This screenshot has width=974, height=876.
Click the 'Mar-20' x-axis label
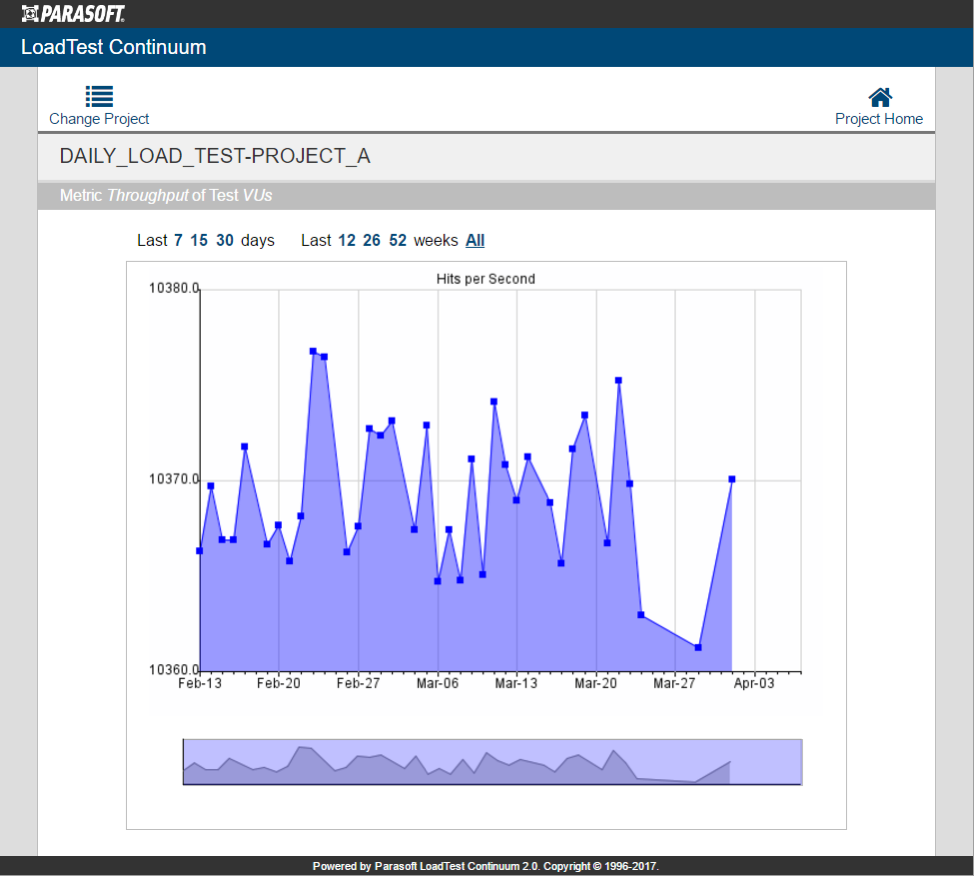point(596,683)
